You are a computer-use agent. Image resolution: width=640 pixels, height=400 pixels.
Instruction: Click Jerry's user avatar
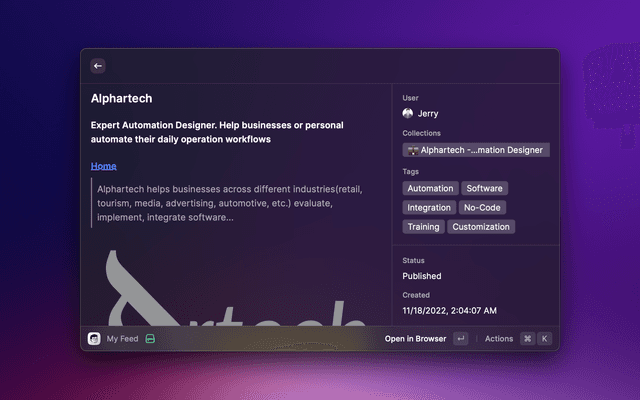pyautogui.click(x=408, y=114)
